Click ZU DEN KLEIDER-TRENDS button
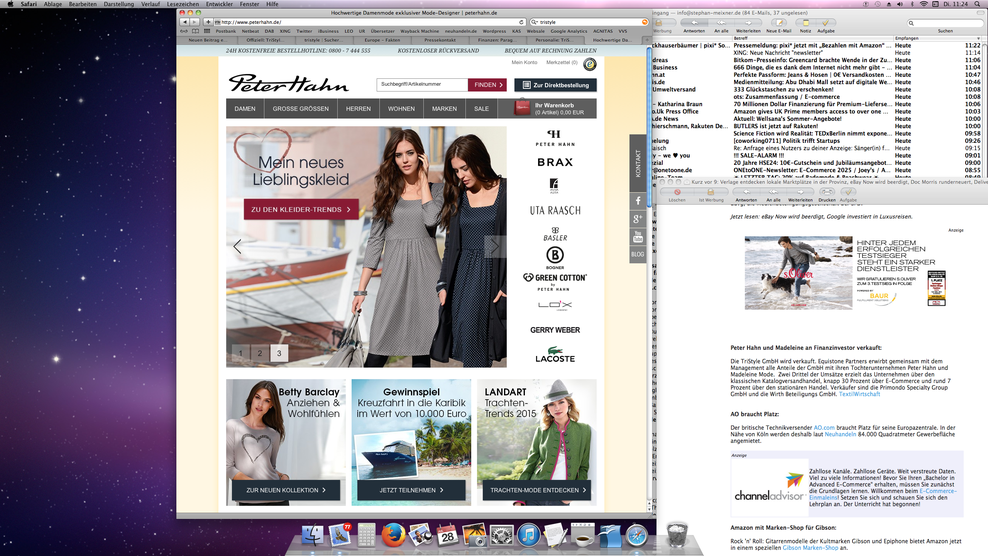This screenshot has width=988, height=556. 301,209
